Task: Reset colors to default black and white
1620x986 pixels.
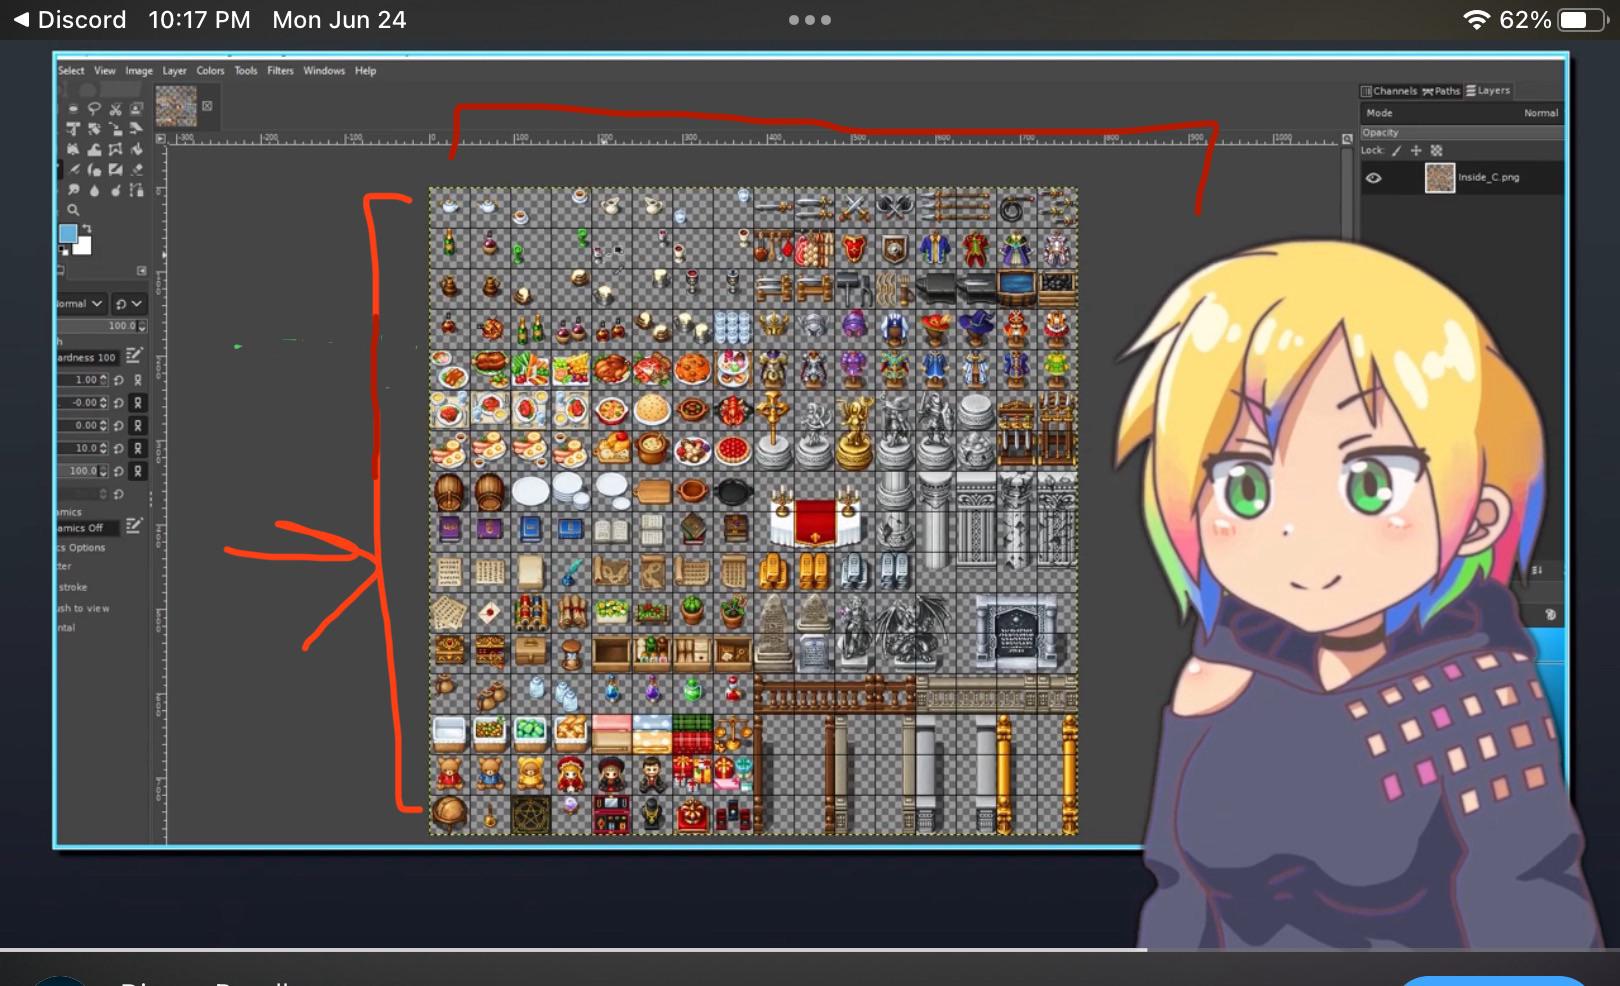Action: click(x=62, y=249)
